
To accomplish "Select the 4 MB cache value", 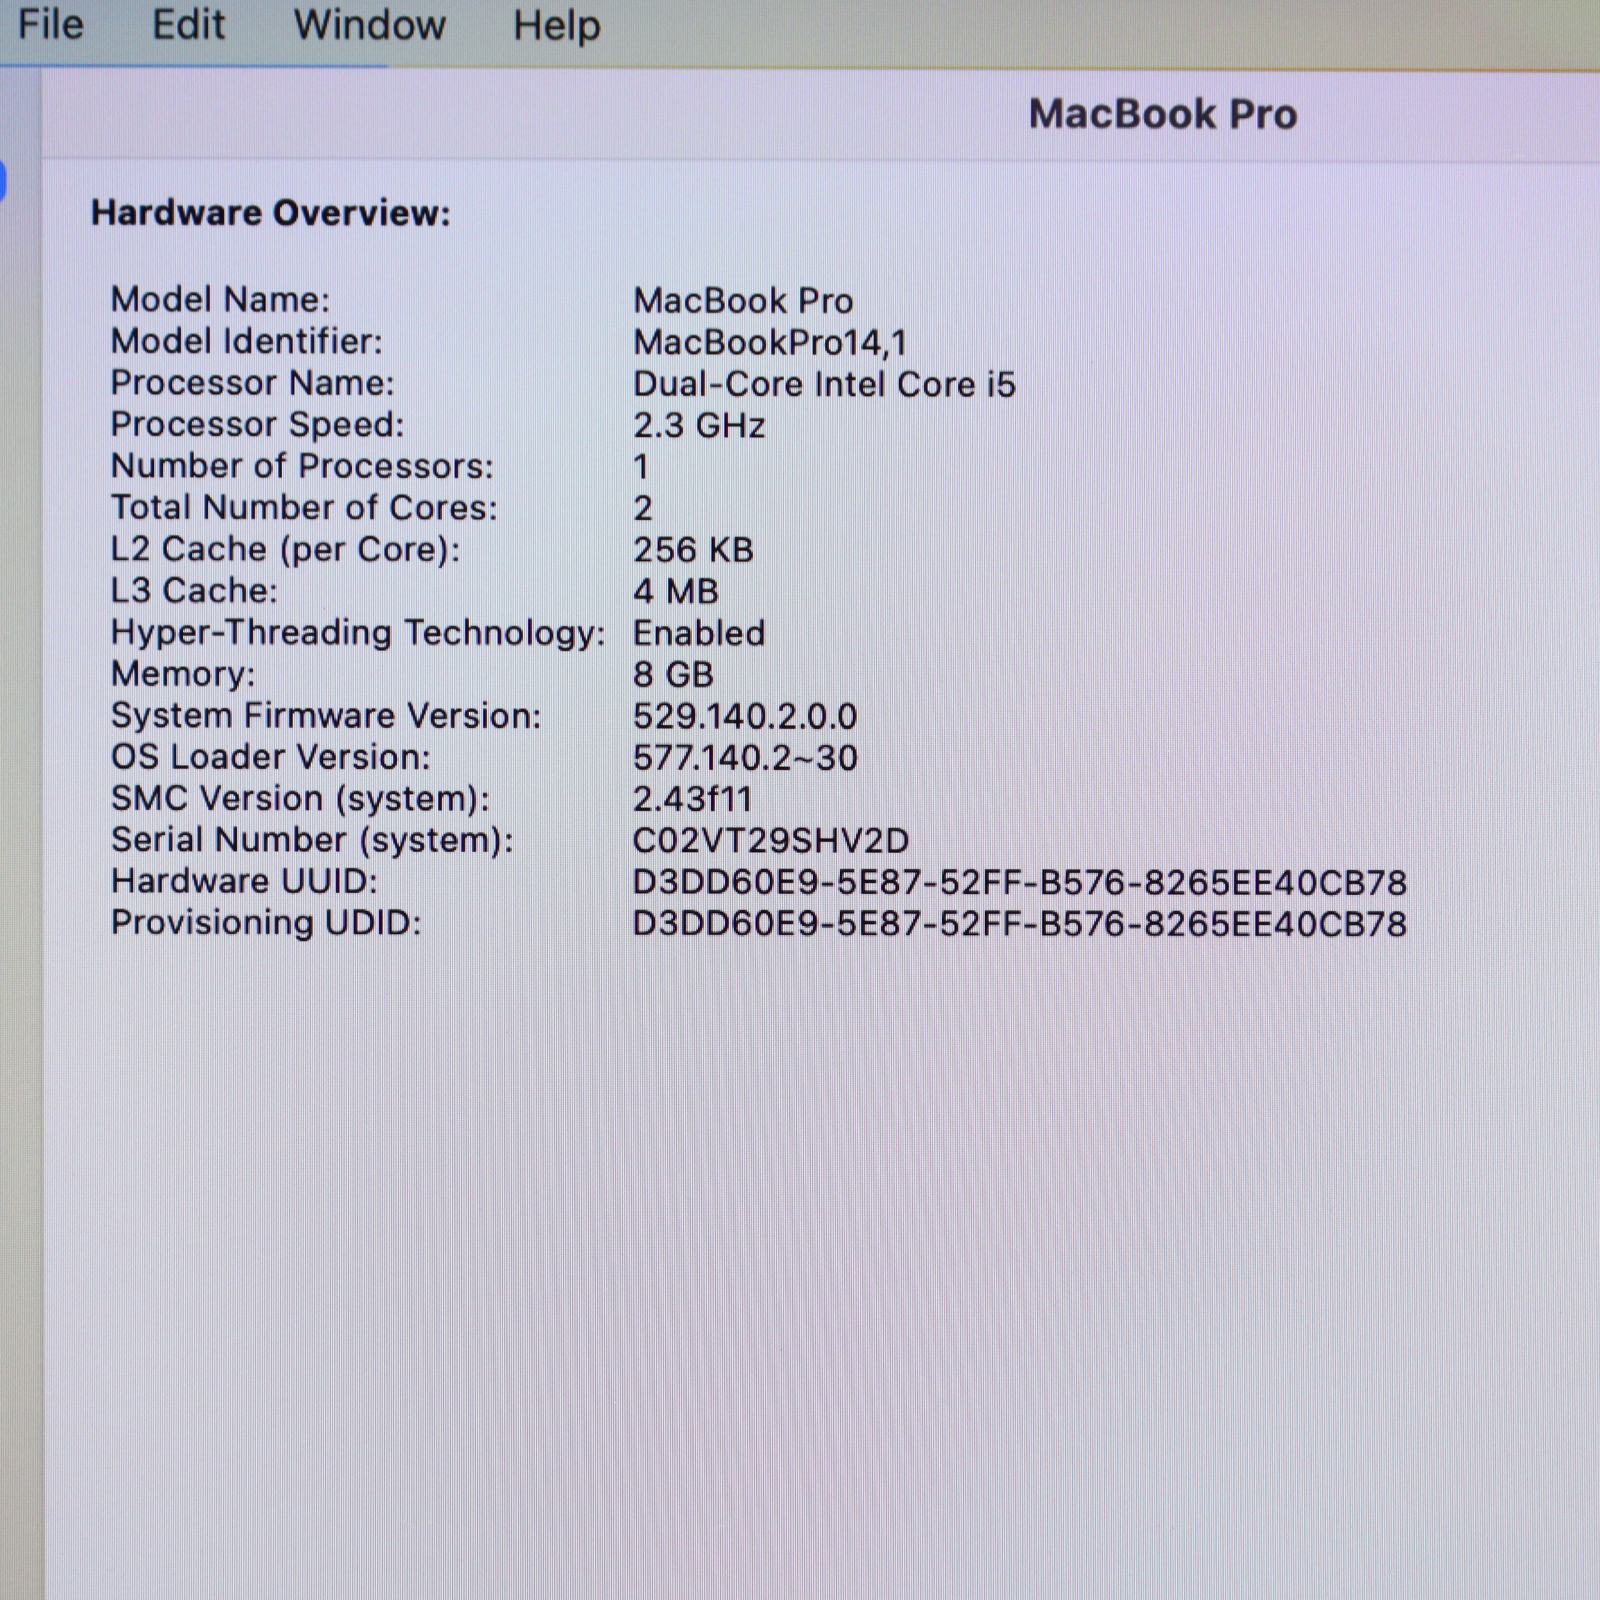I will point(676,592).
